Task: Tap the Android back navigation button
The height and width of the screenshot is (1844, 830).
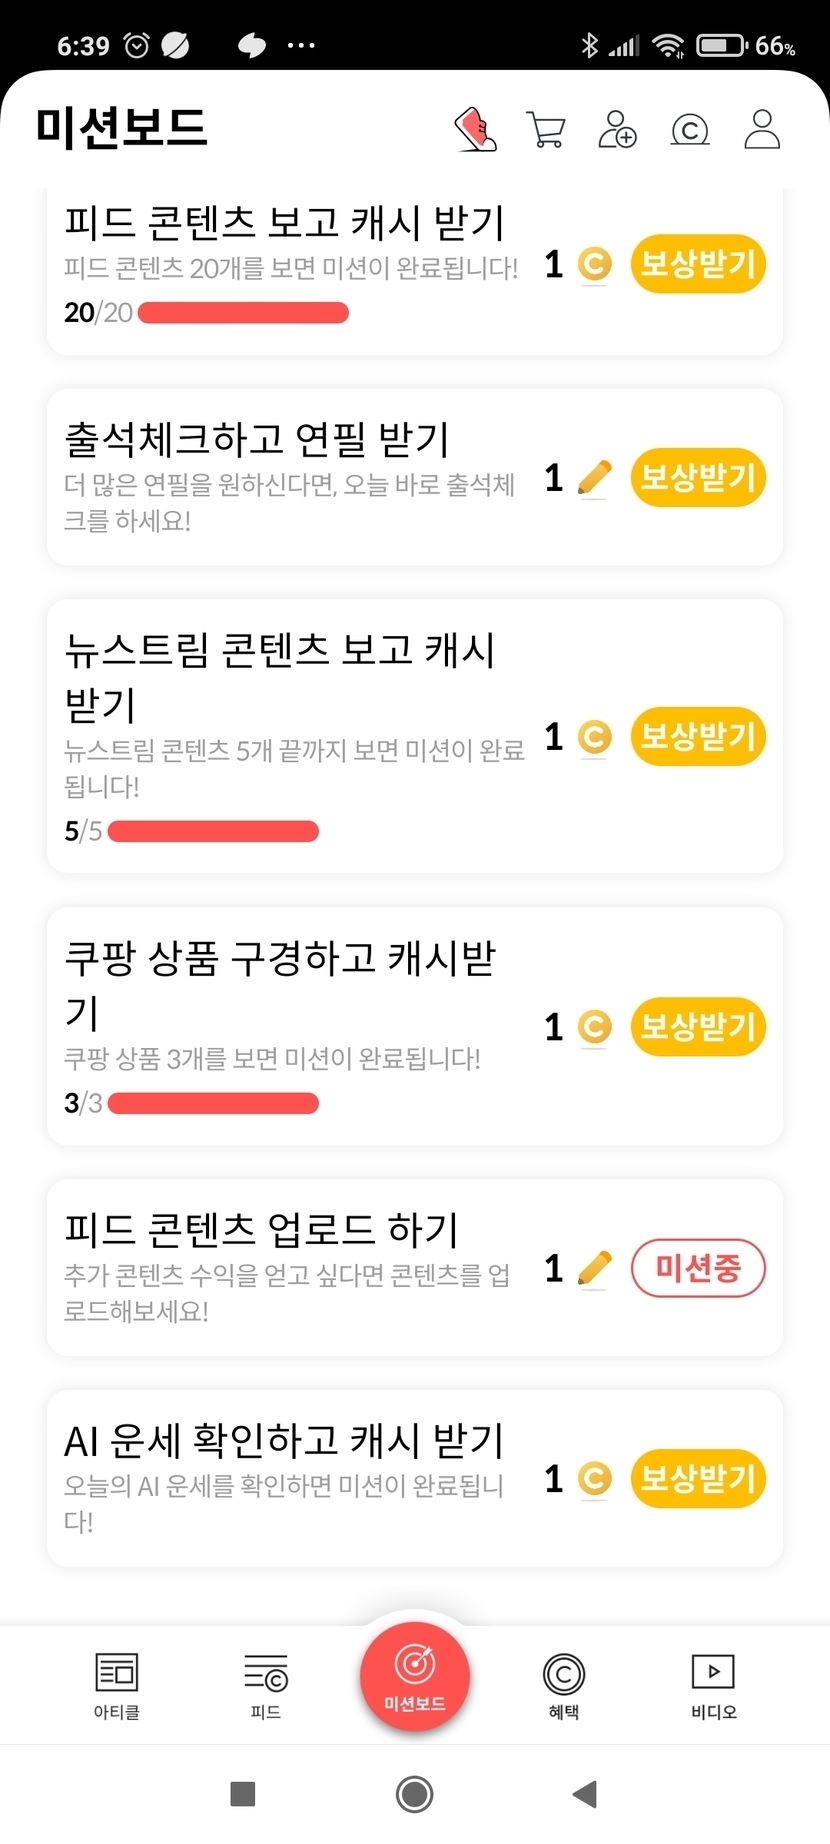Action: coord(585,1794)
